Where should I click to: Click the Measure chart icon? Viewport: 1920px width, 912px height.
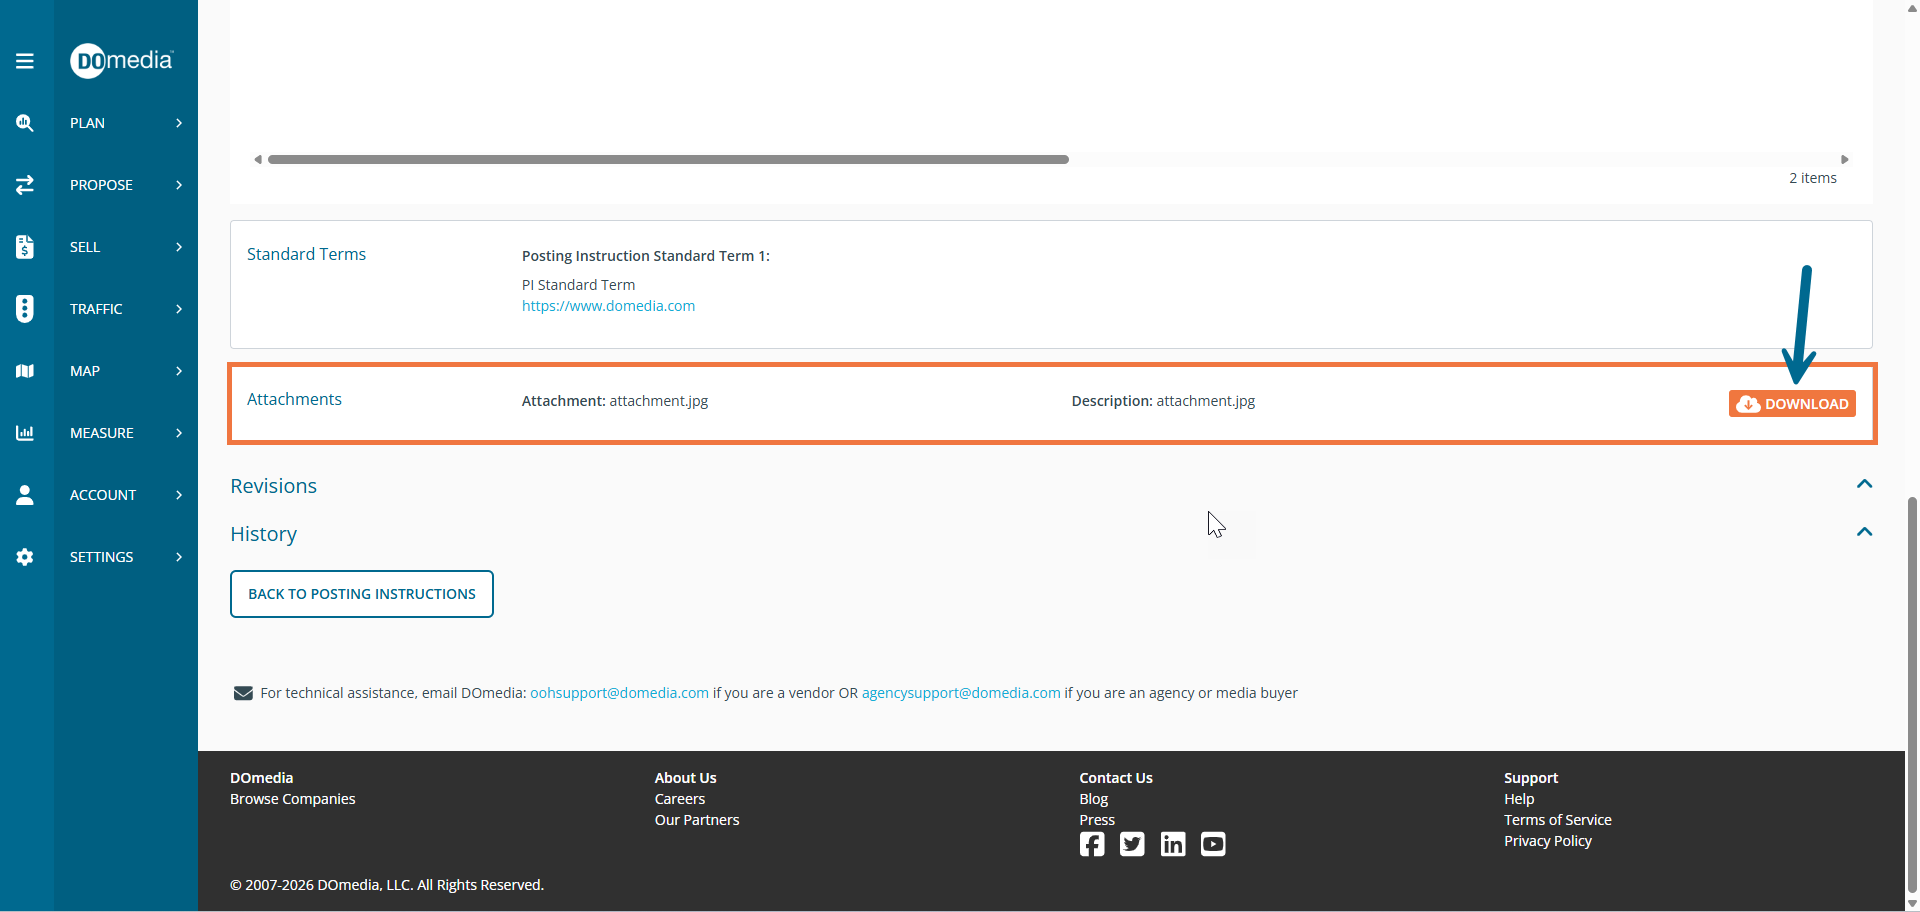(x=25, y=433)
